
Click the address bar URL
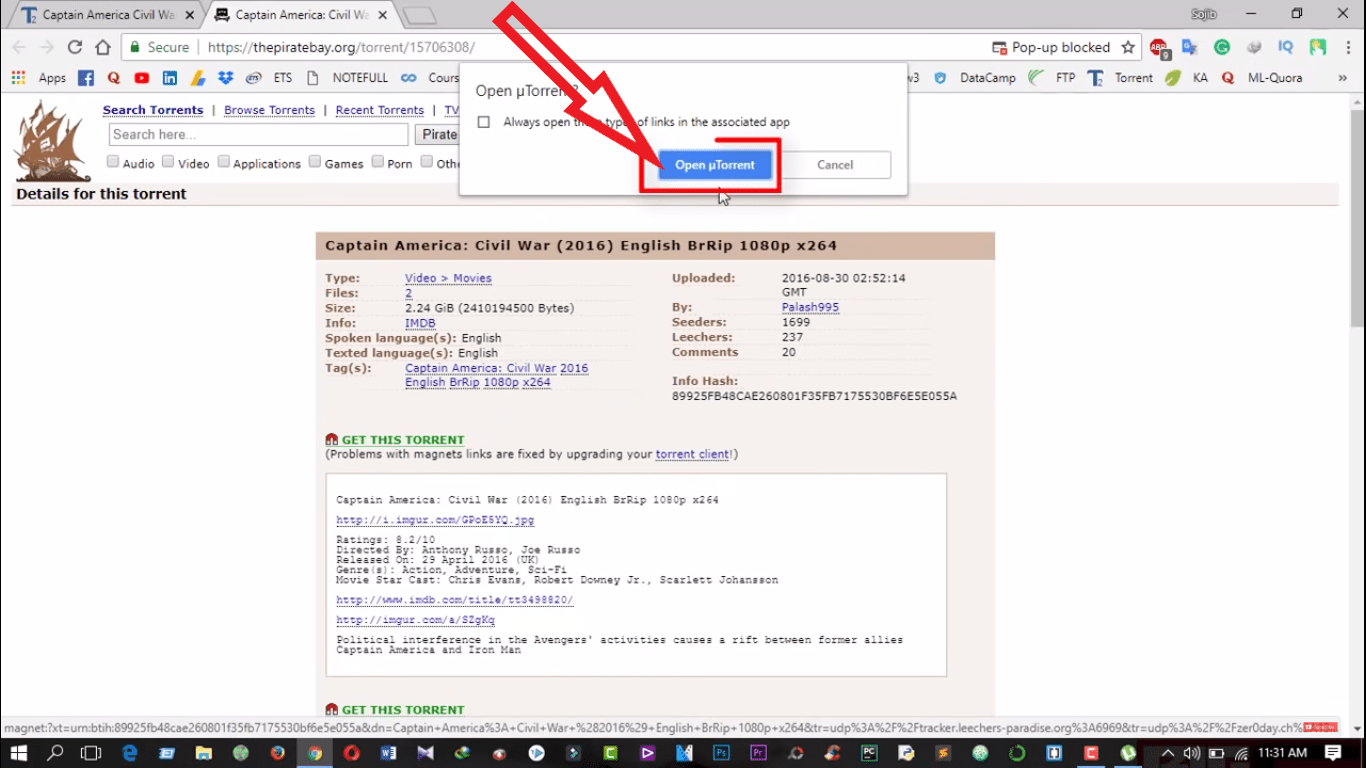[x=341, y=47]
